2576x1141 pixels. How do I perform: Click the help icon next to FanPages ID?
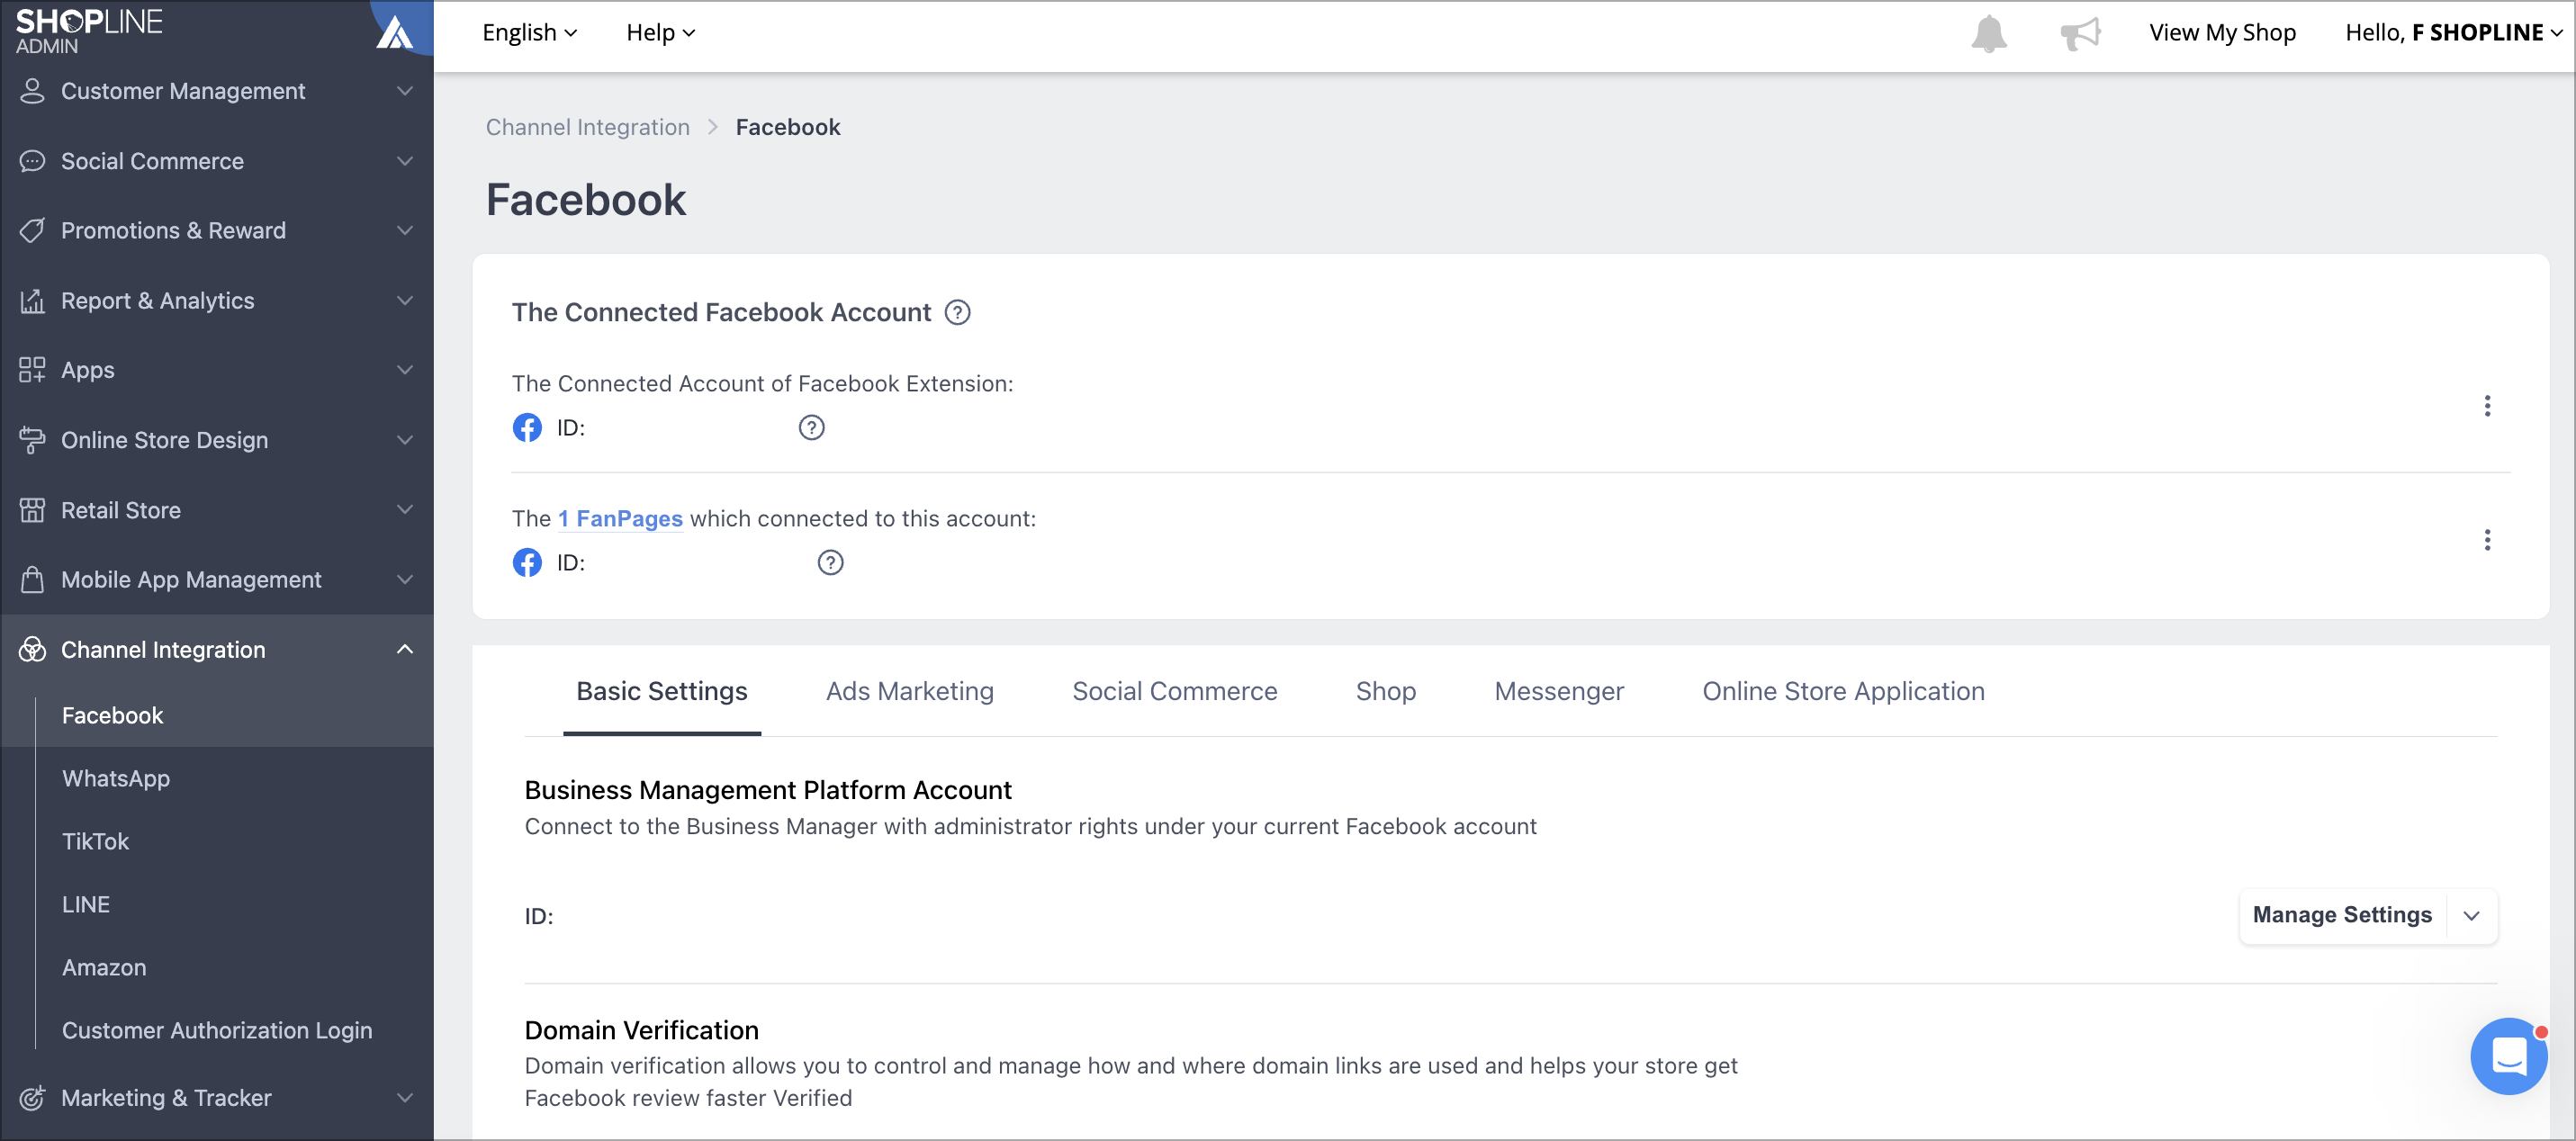830,563
